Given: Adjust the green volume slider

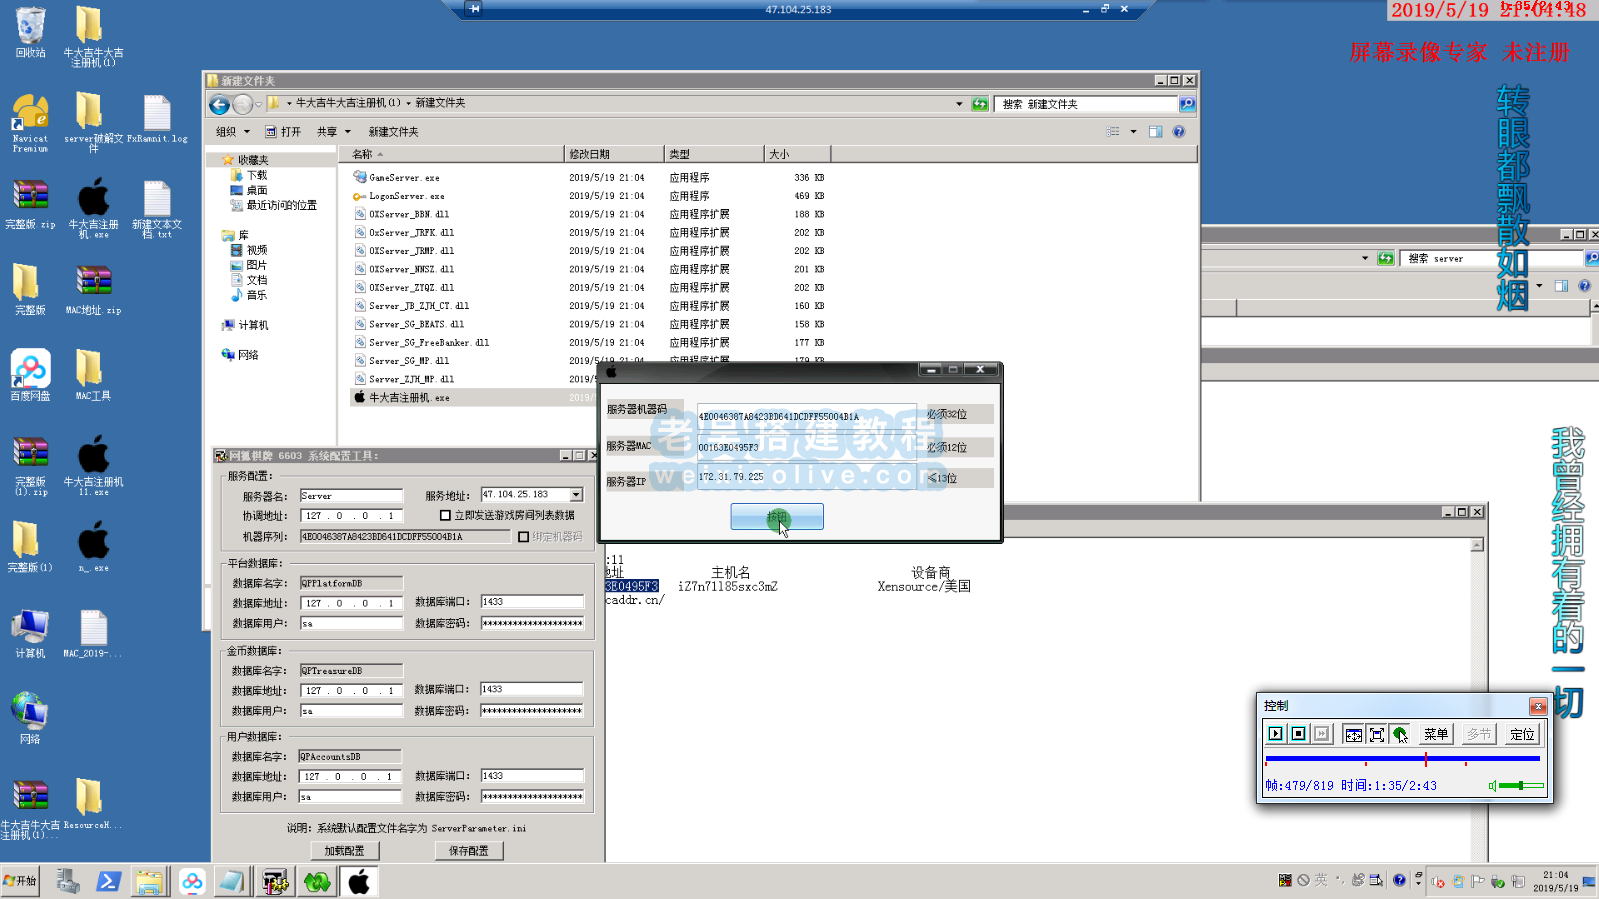Looking at the screenshot, I should (1520, 786).
